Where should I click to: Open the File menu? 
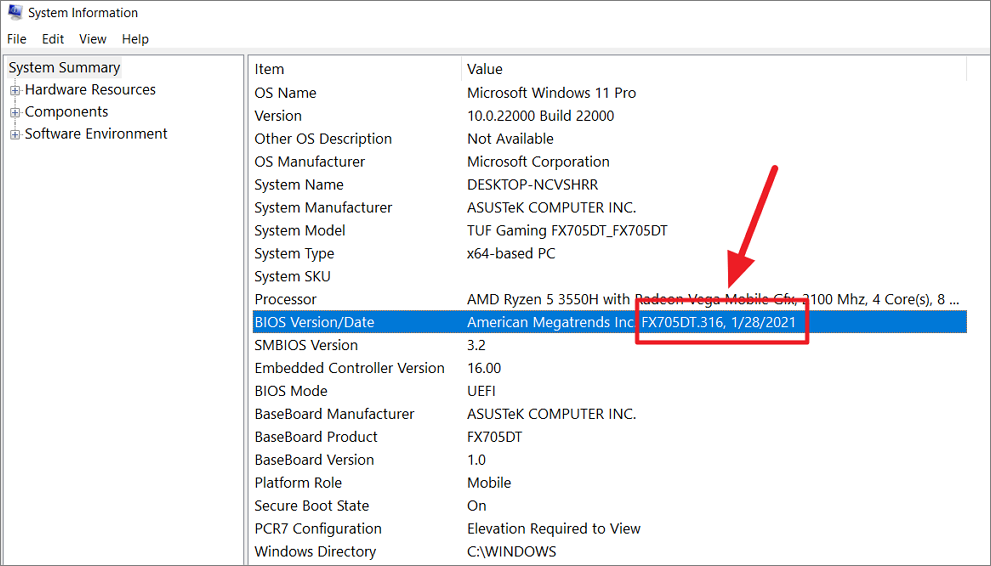[x=16, y=39]
